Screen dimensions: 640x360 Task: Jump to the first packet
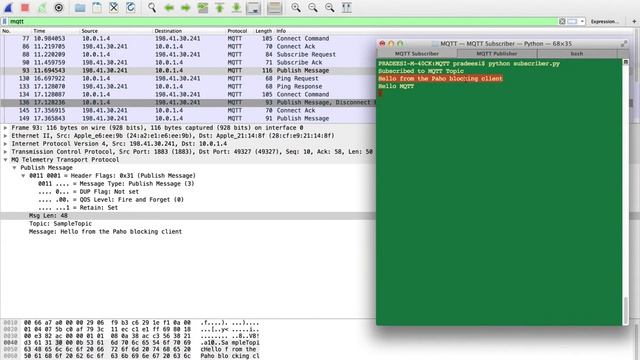click(x=220, y=7)
